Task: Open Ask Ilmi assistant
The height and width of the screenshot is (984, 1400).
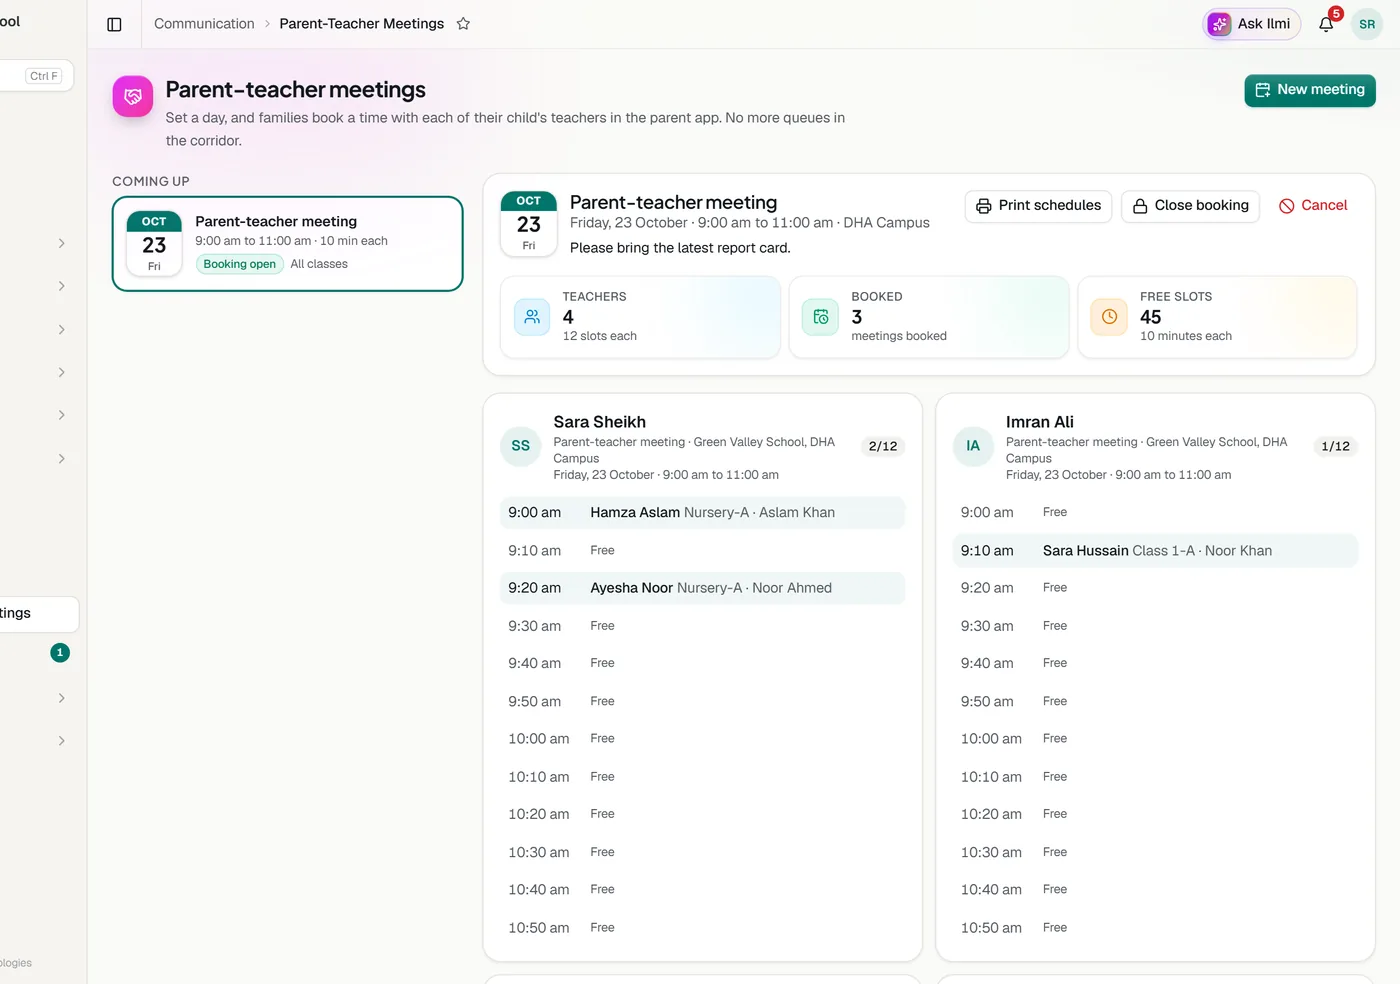Action: pyautogui.click(x=1251, y=24)
